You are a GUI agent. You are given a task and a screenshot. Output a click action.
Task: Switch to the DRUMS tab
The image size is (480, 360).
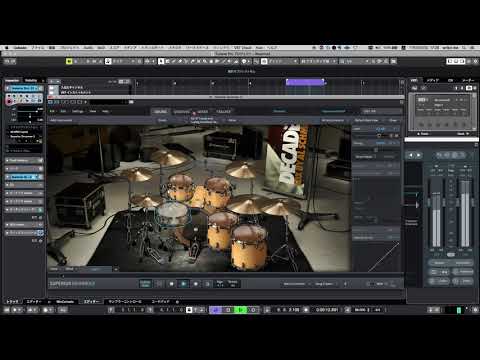161,112
